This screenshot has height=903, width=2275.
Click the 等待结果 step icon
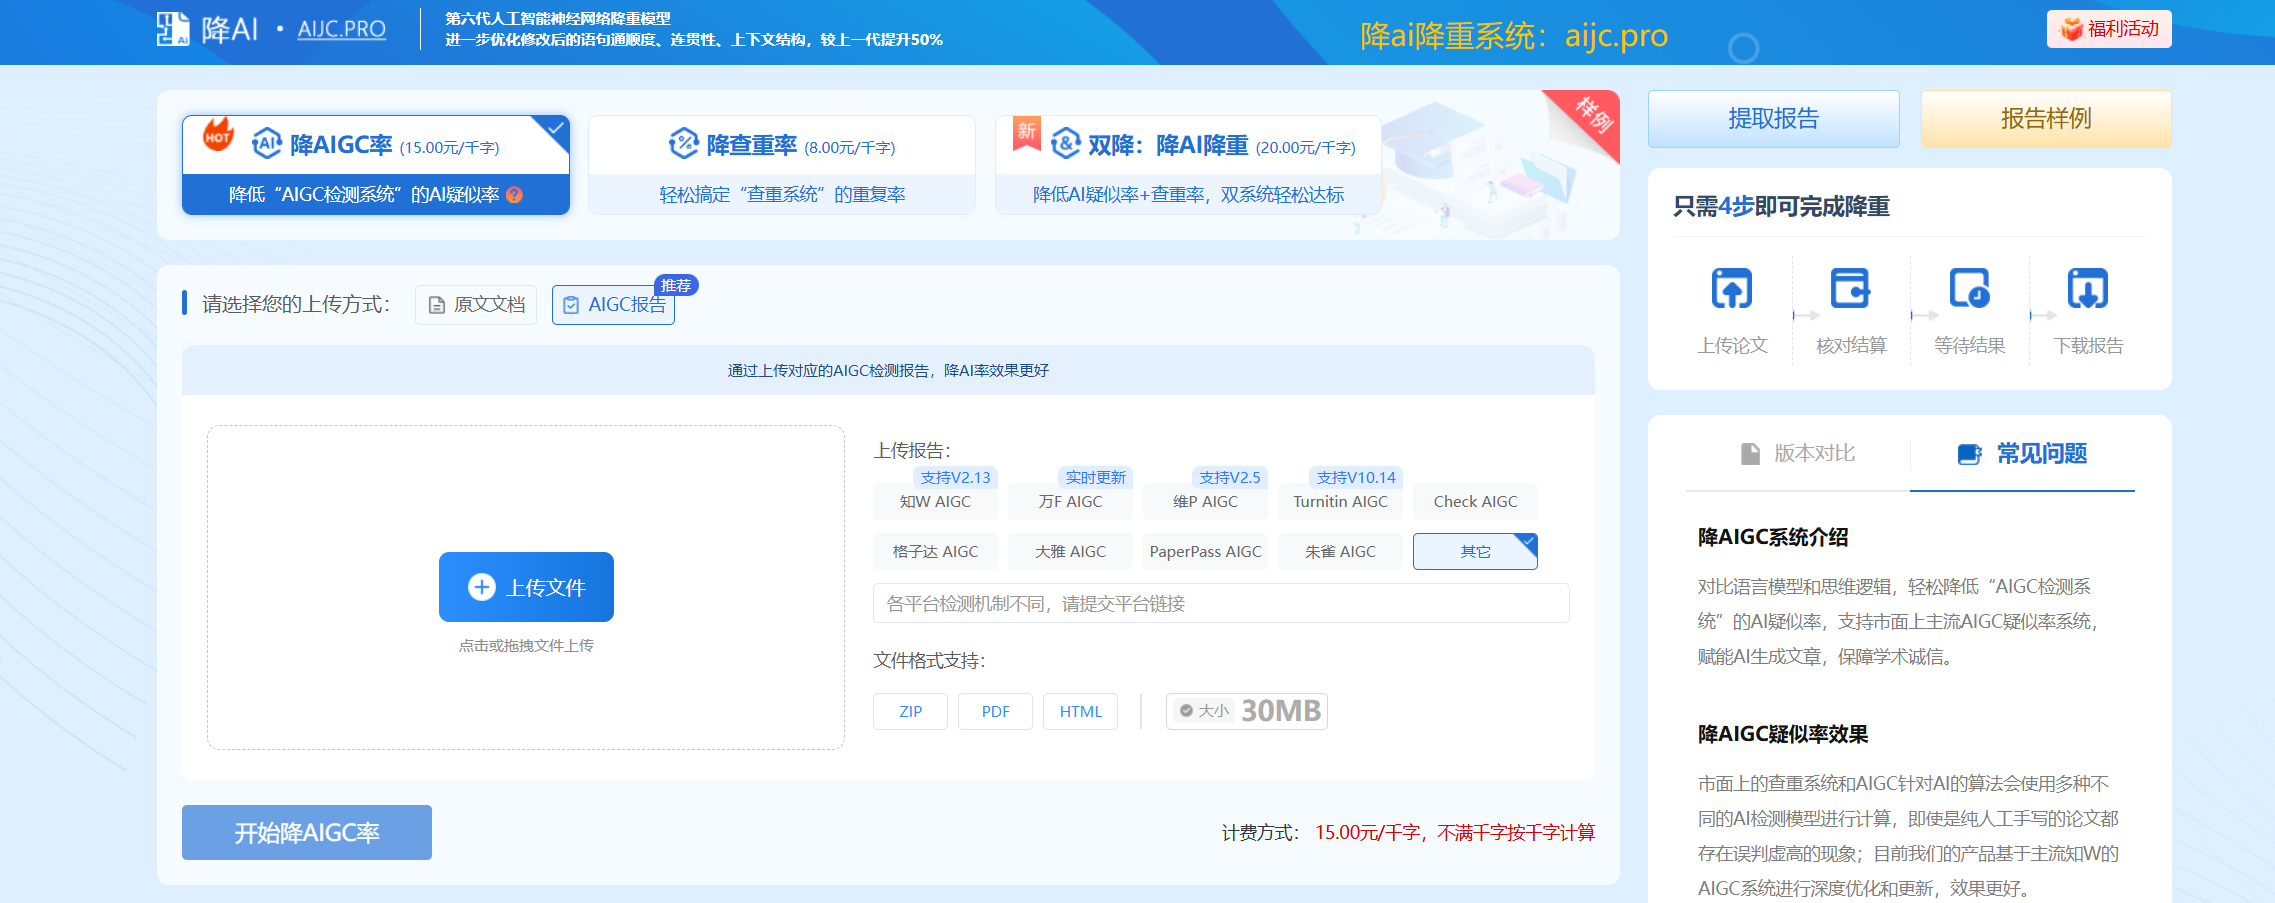pyautogui.click(x=1969, y=288)
